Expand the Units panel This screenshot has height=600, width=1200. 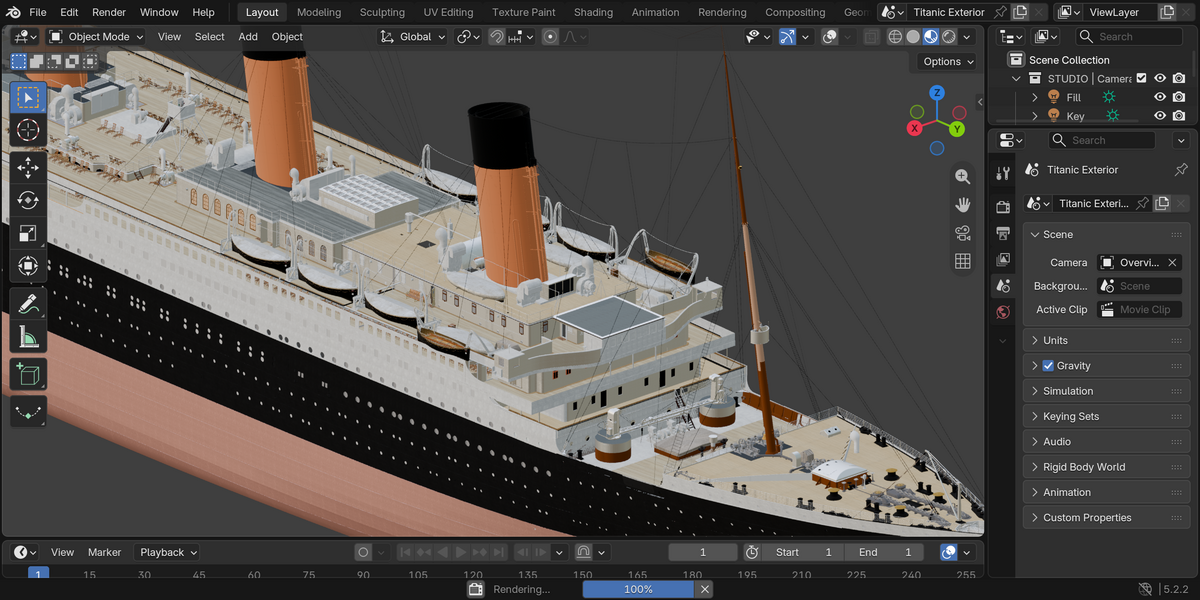tap(1107, 341)
